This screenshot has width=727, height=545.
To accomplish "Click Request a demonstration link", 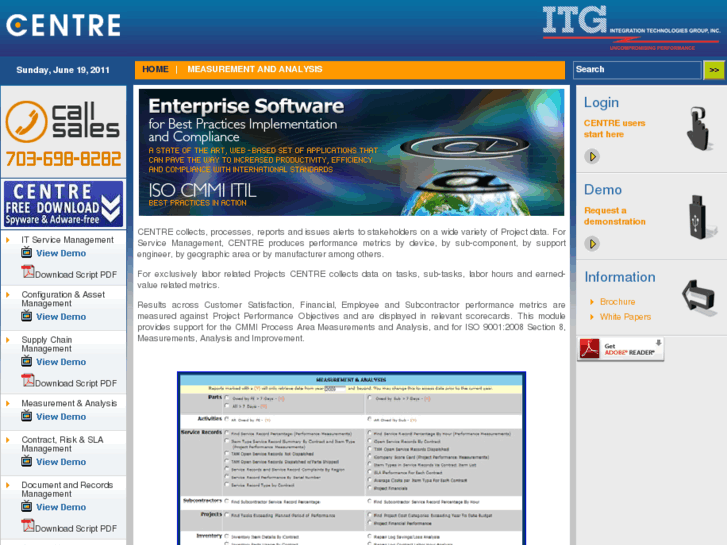I will tap(614, 216).
